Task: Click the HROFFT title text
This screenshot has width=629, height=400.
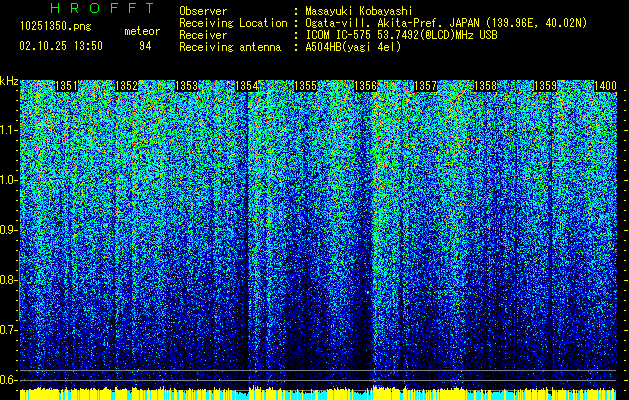Action: pyautogui.click(x=102, y=8)
